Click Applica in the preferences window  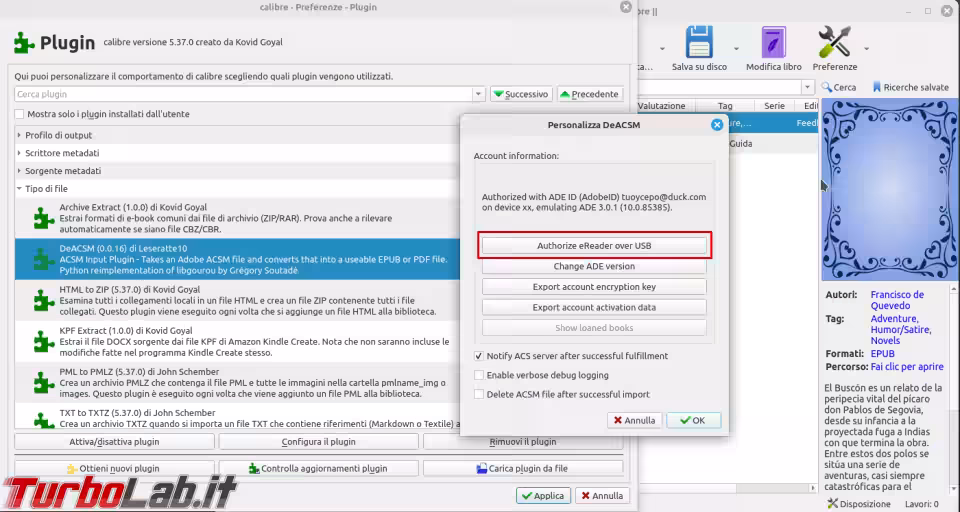coord(544,495)
